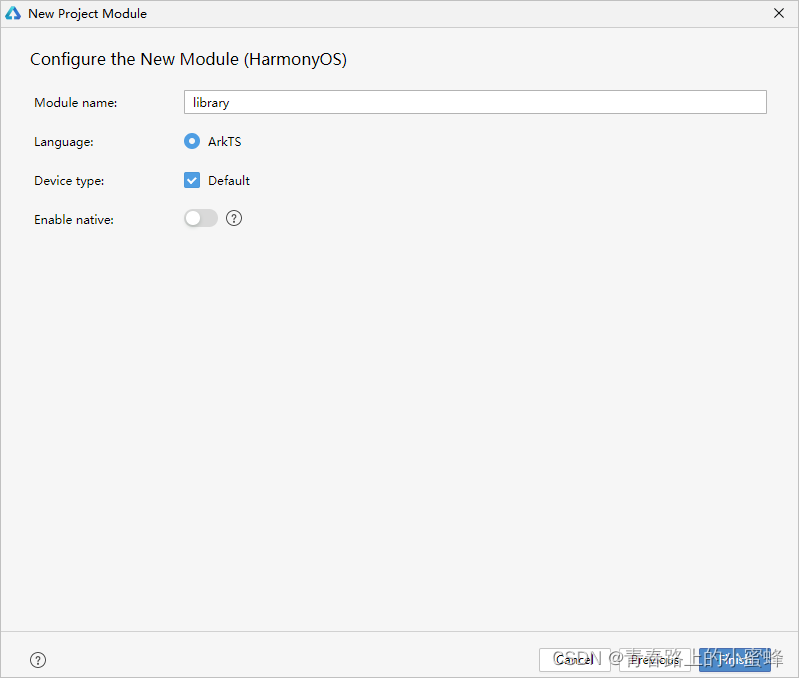Viewport: 799px width, 678px height.
Task: Open help tooltip beside Enable native toggle
Action: [x=234, y=218]
